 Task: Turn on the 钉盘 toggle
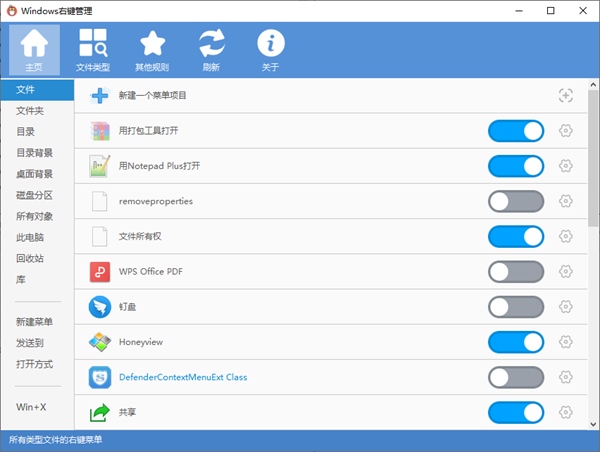coord(516,307)
